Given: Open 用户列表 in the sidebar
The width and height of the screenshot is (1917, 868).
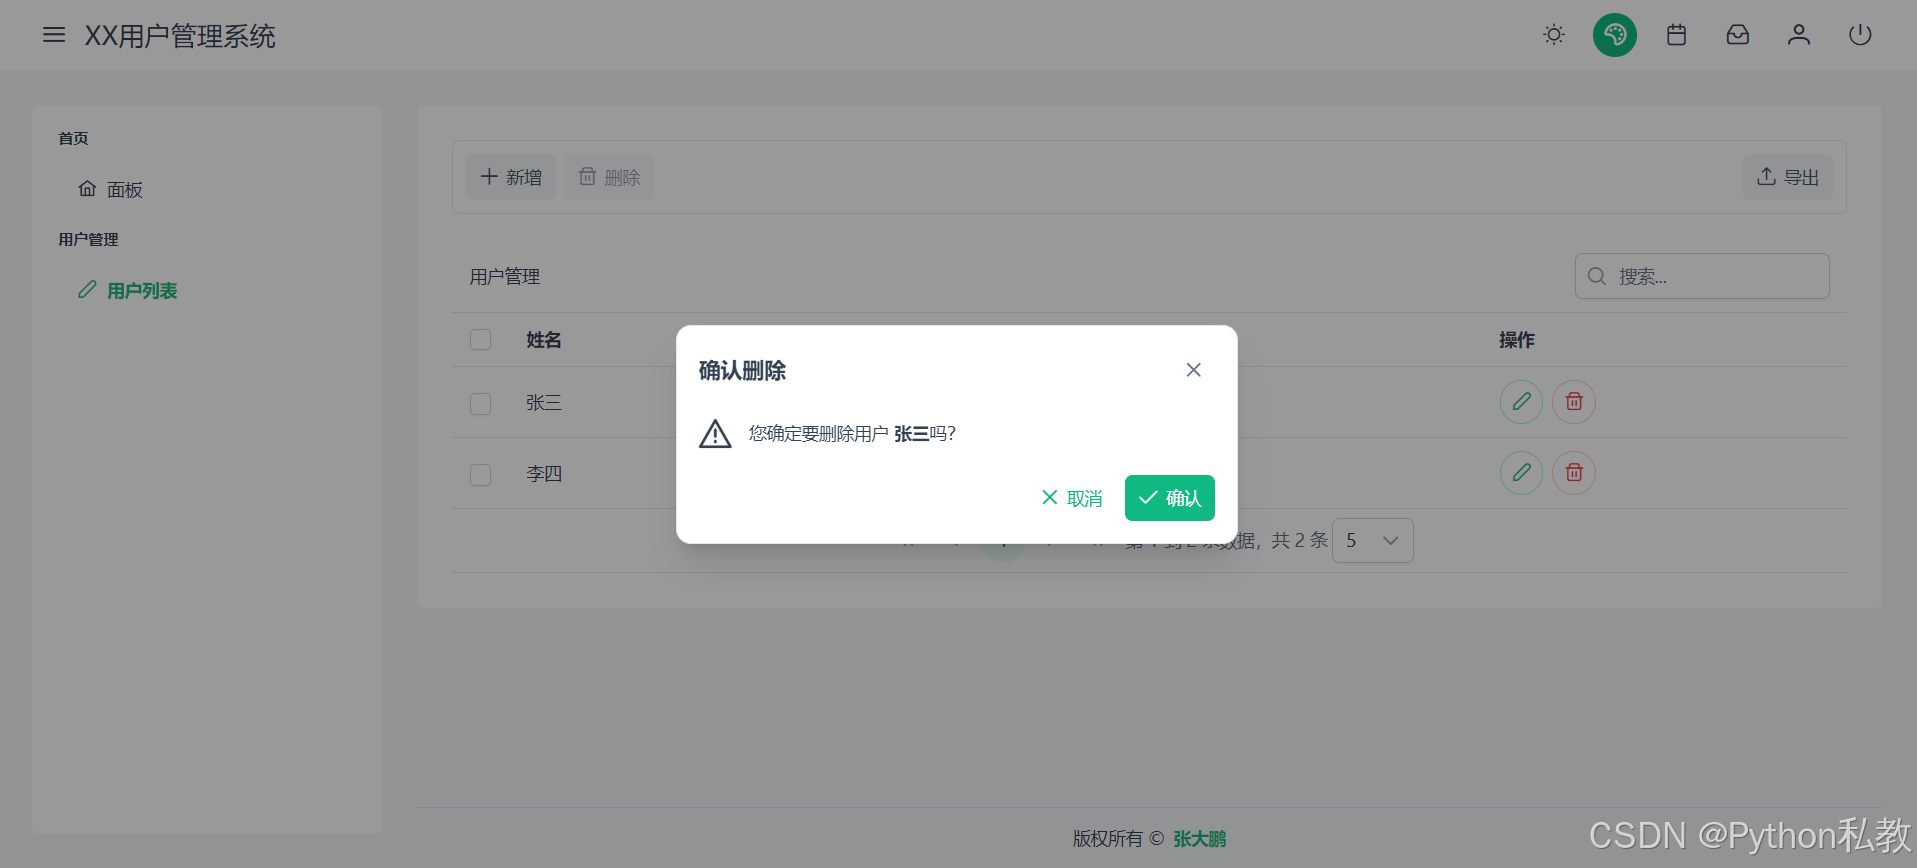Looking at the screenshot, I should point(128,290).
